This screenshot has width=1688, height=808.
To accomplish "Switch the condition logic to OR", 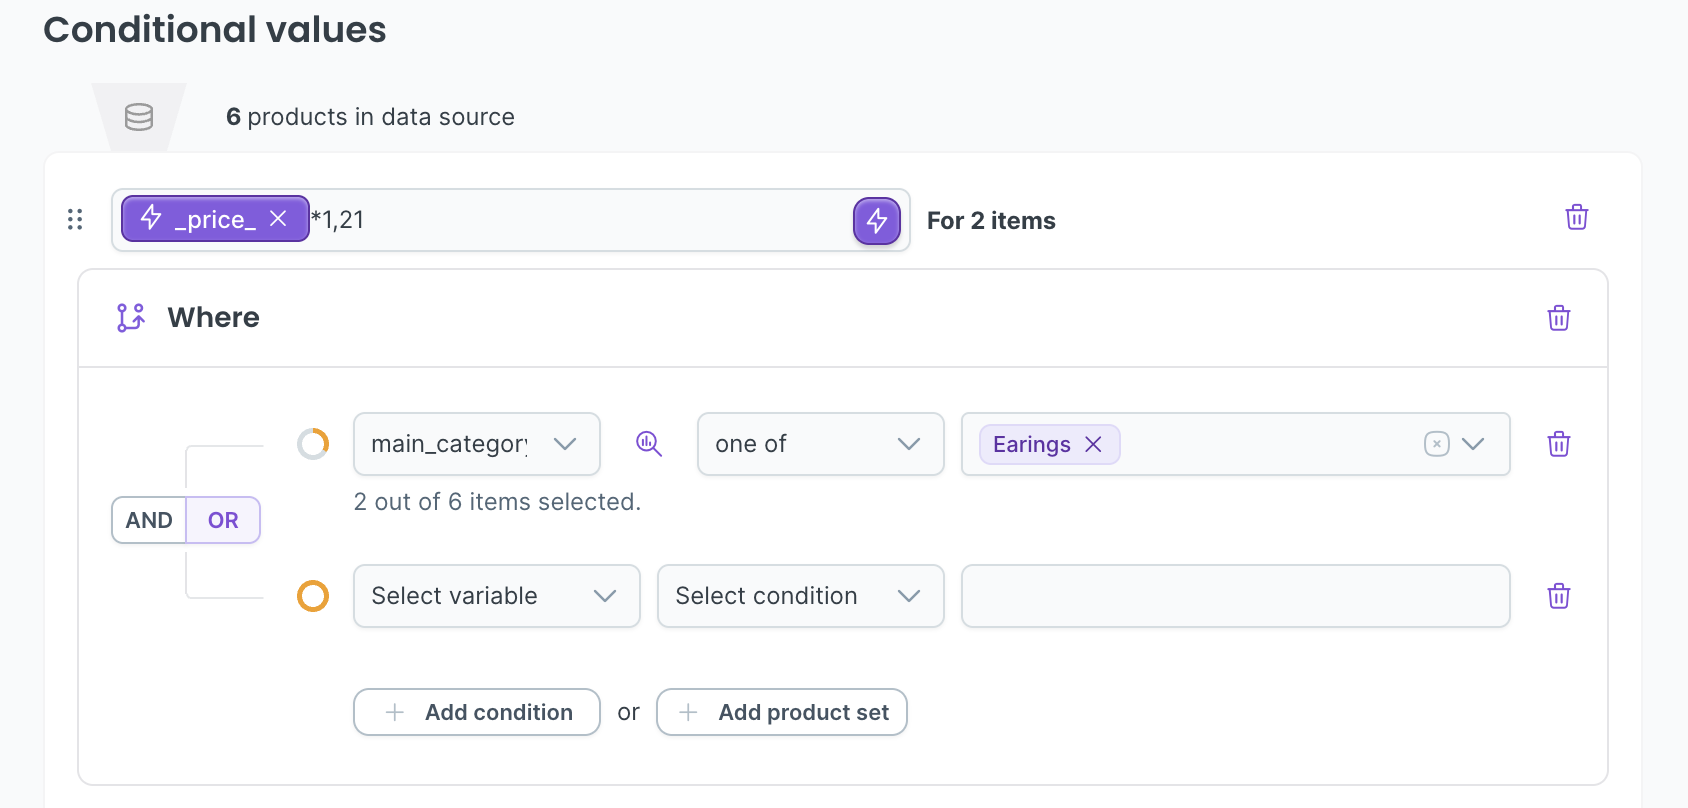I will pyautogui.click(x=223, y=520).
